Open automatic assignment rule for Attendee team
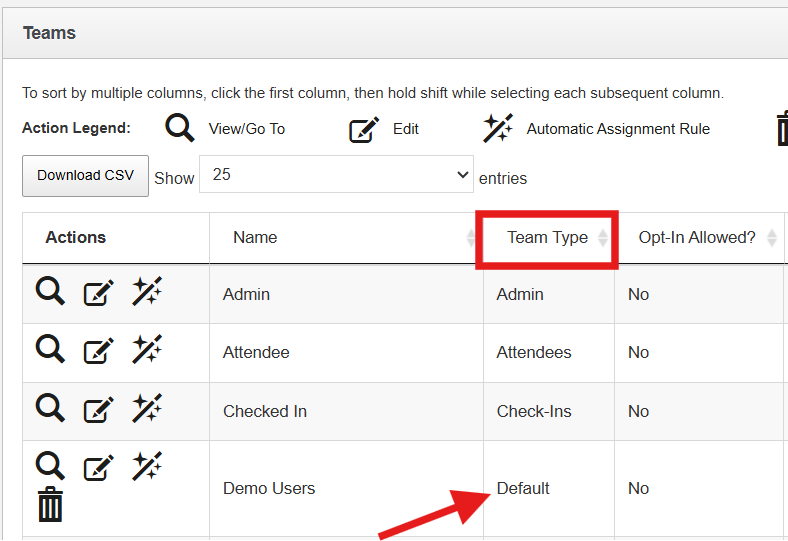The height and width of the screenshot is (541, 788). pos(147,350)
